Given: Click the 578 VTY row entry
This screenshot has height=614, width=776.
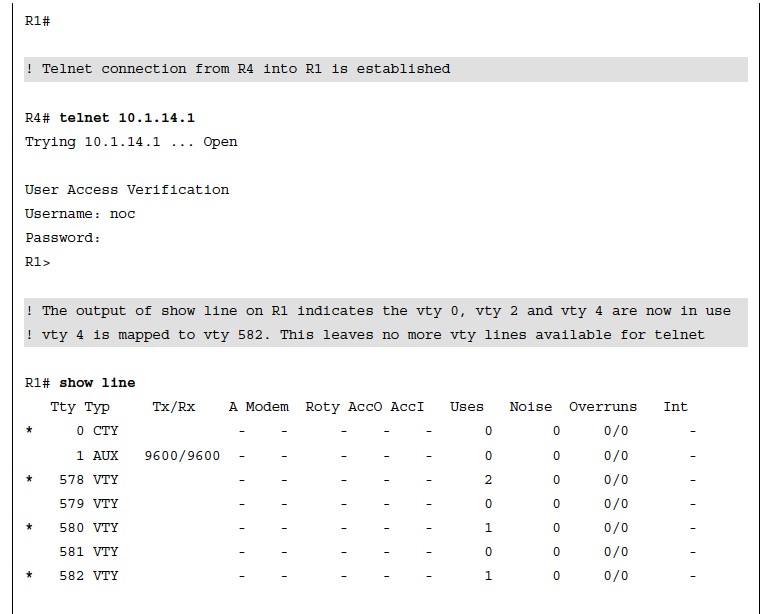Looking at the screenshot, I should 89,479.
